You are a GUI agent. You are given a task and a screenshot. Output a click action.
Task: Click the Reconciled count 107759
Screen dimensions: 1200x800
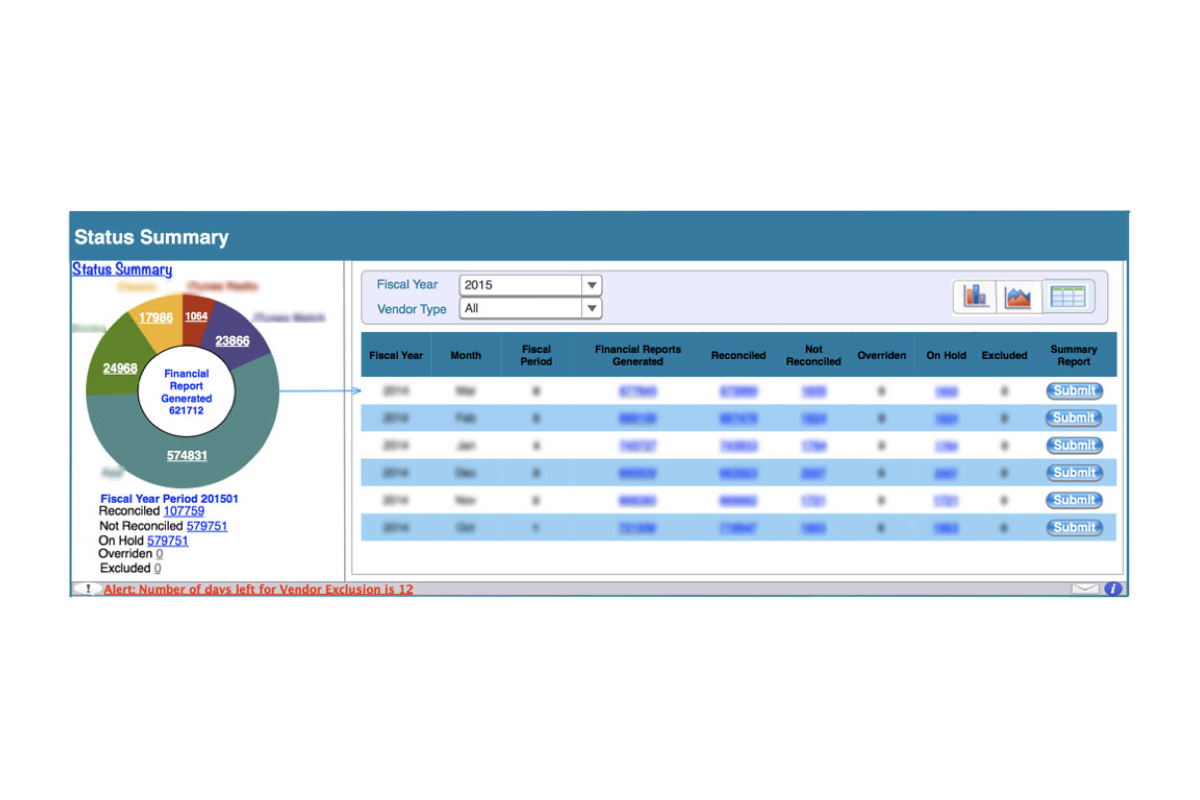[184, 511]
